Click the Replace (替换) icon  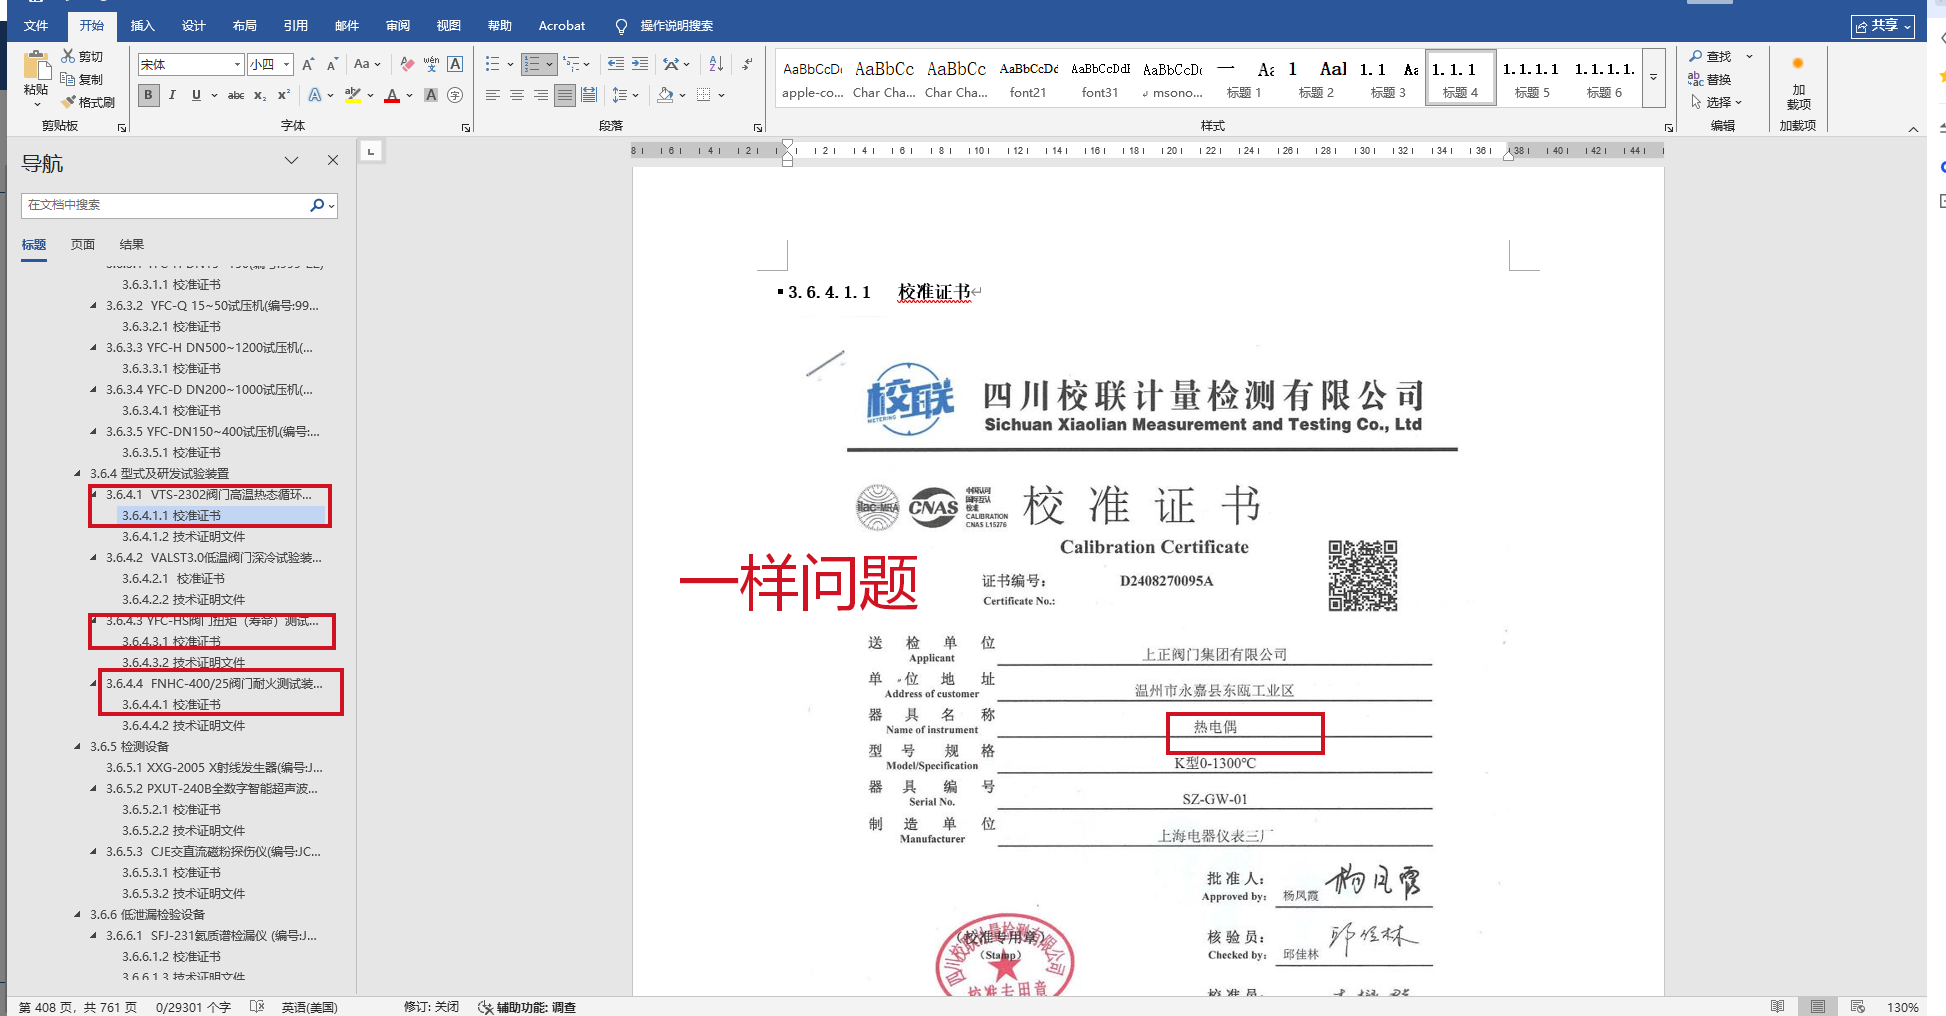1696,79
